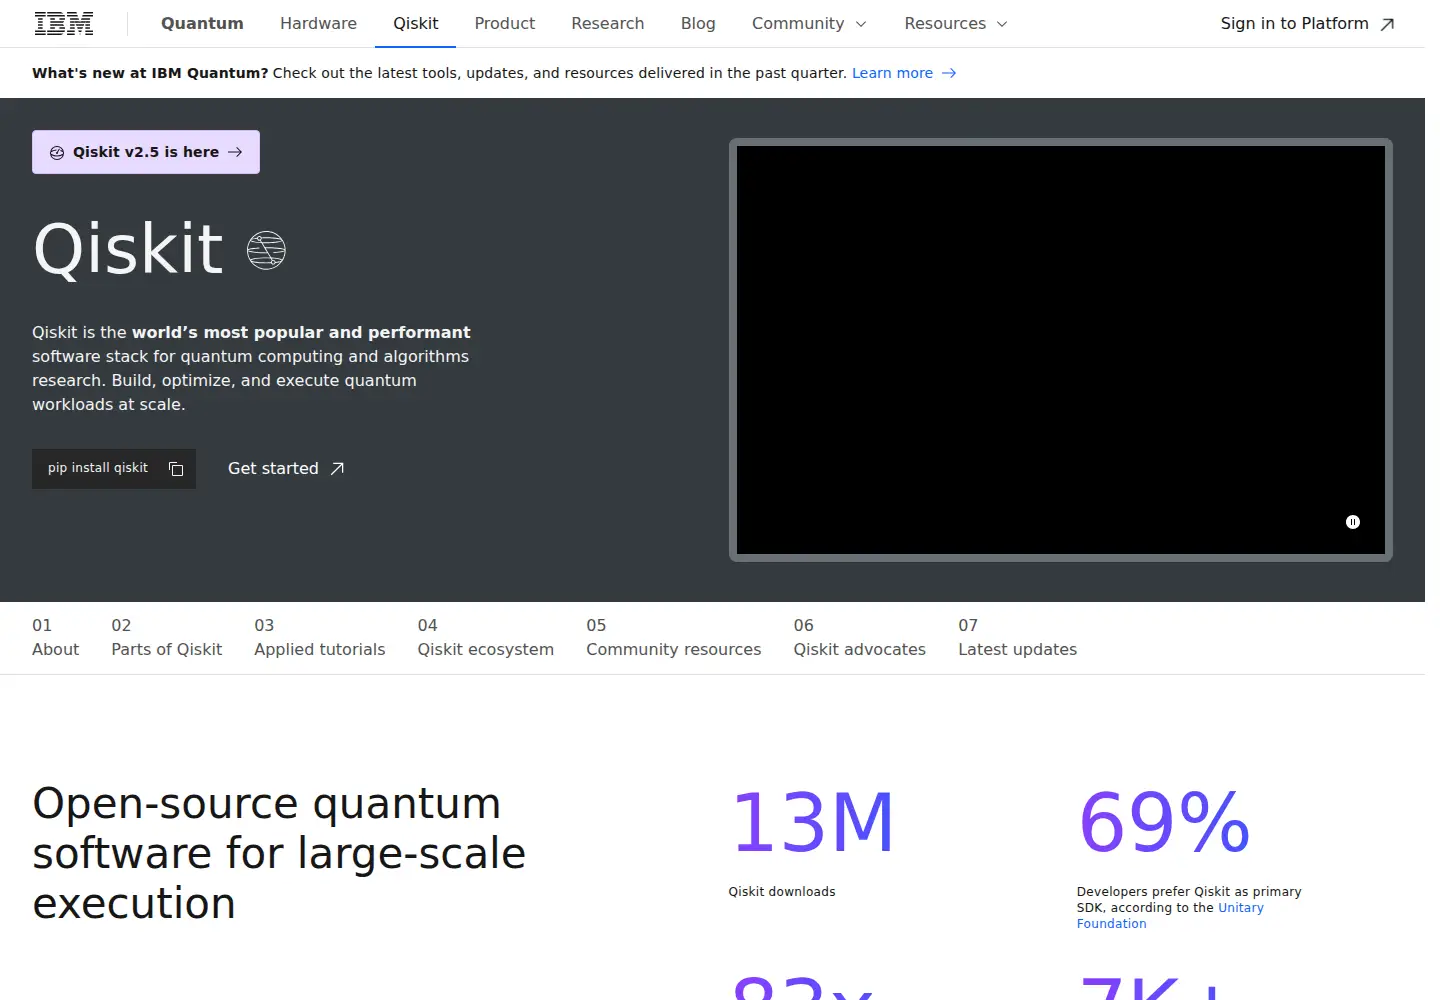The width and height of the screenshot is (1440, 1000).
Task: Pause the hero video
Action: pos(1353,522)
